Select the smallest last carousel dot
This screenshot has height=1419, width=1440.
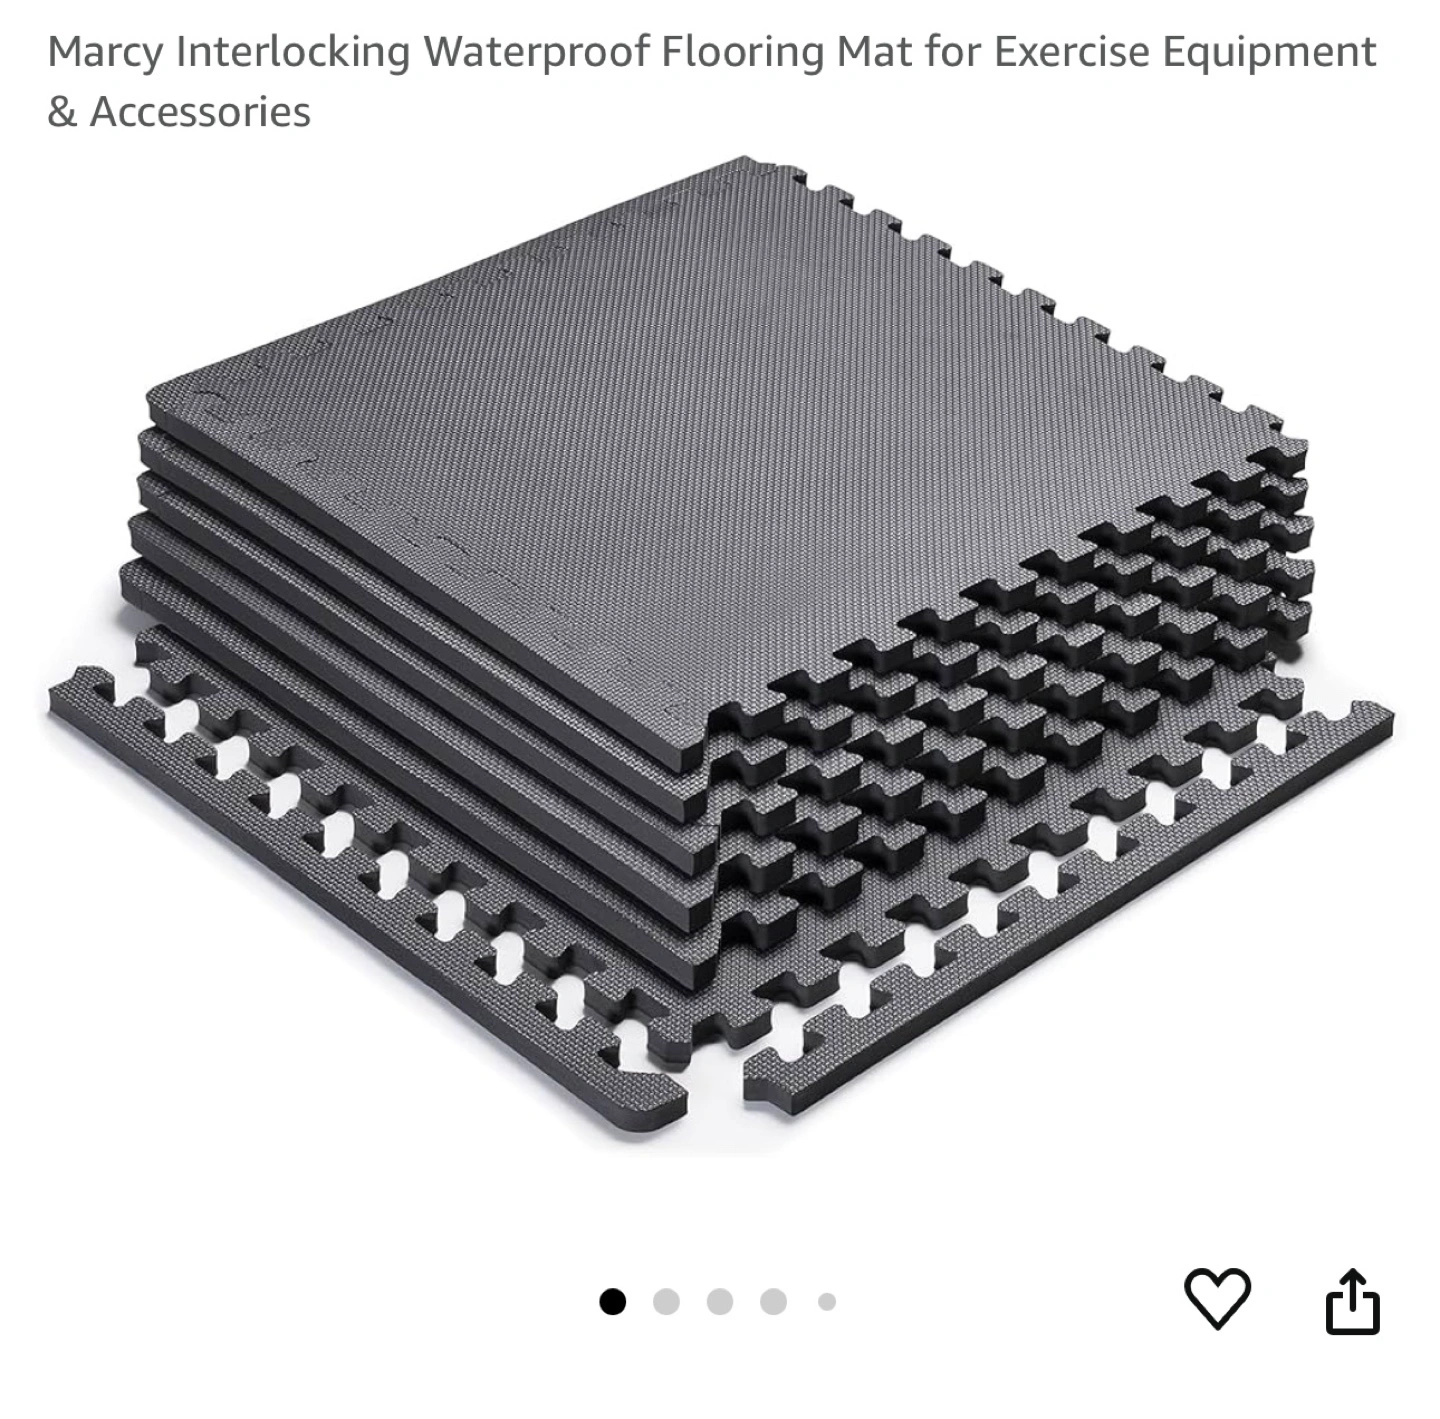point(827,1302)
